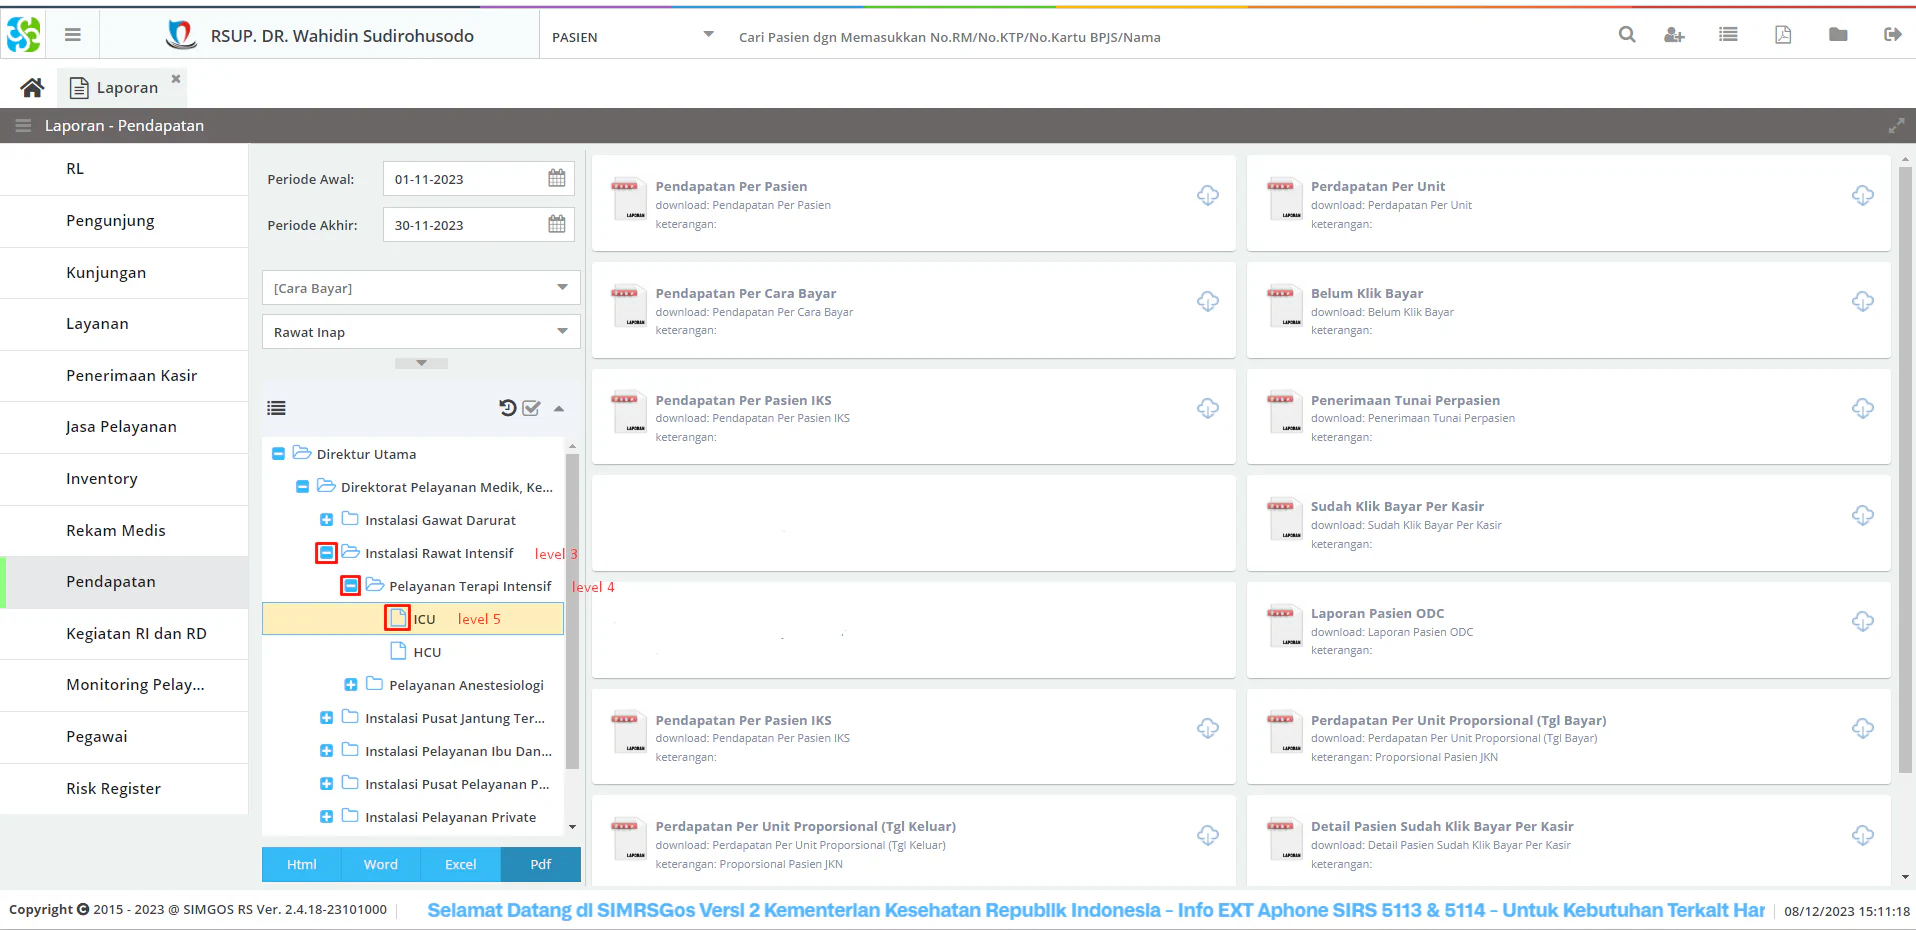Open Periode Akhir calendar picker

coord(557,225)
